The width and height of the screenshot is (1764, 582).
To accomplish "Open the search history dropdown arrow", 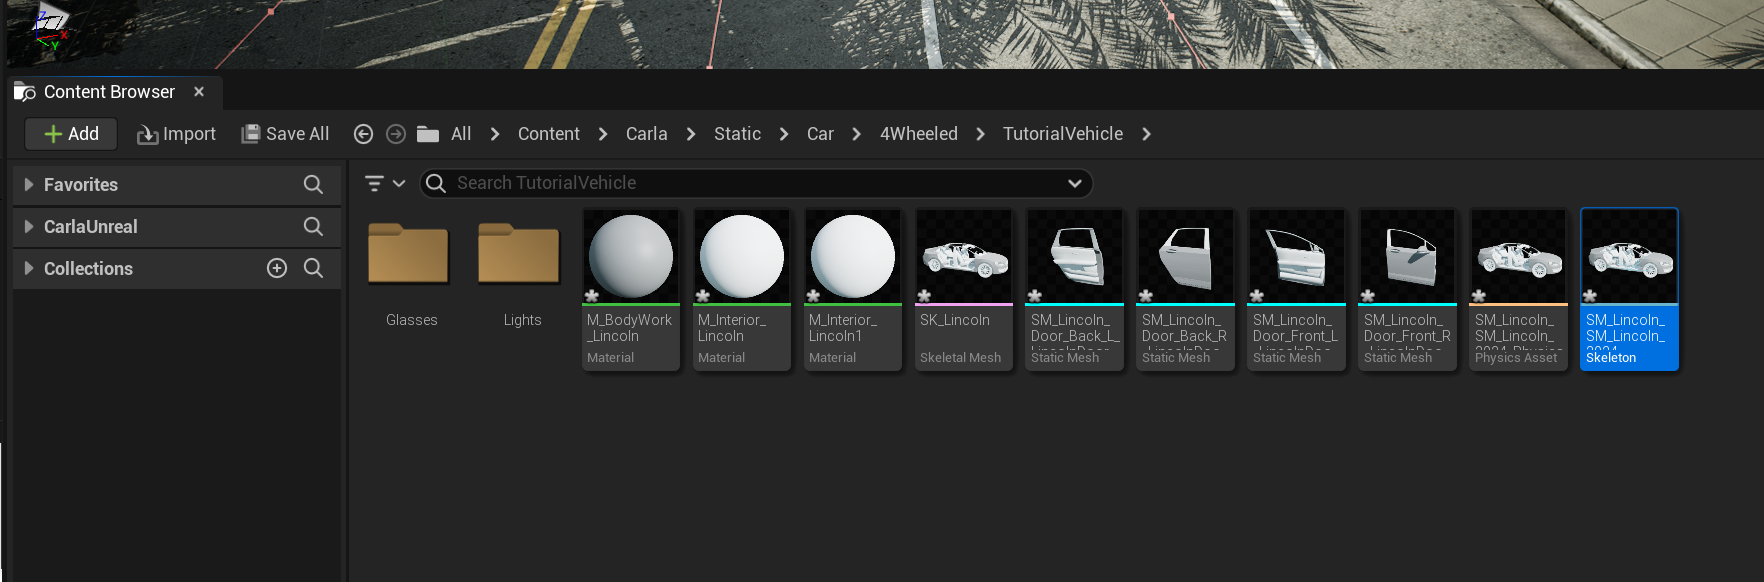I will (x=1074, y=183).
